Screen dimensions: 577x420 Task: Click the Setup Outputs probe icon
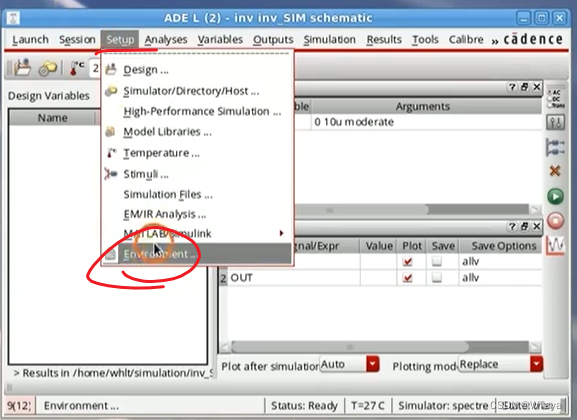coord(555,147)
